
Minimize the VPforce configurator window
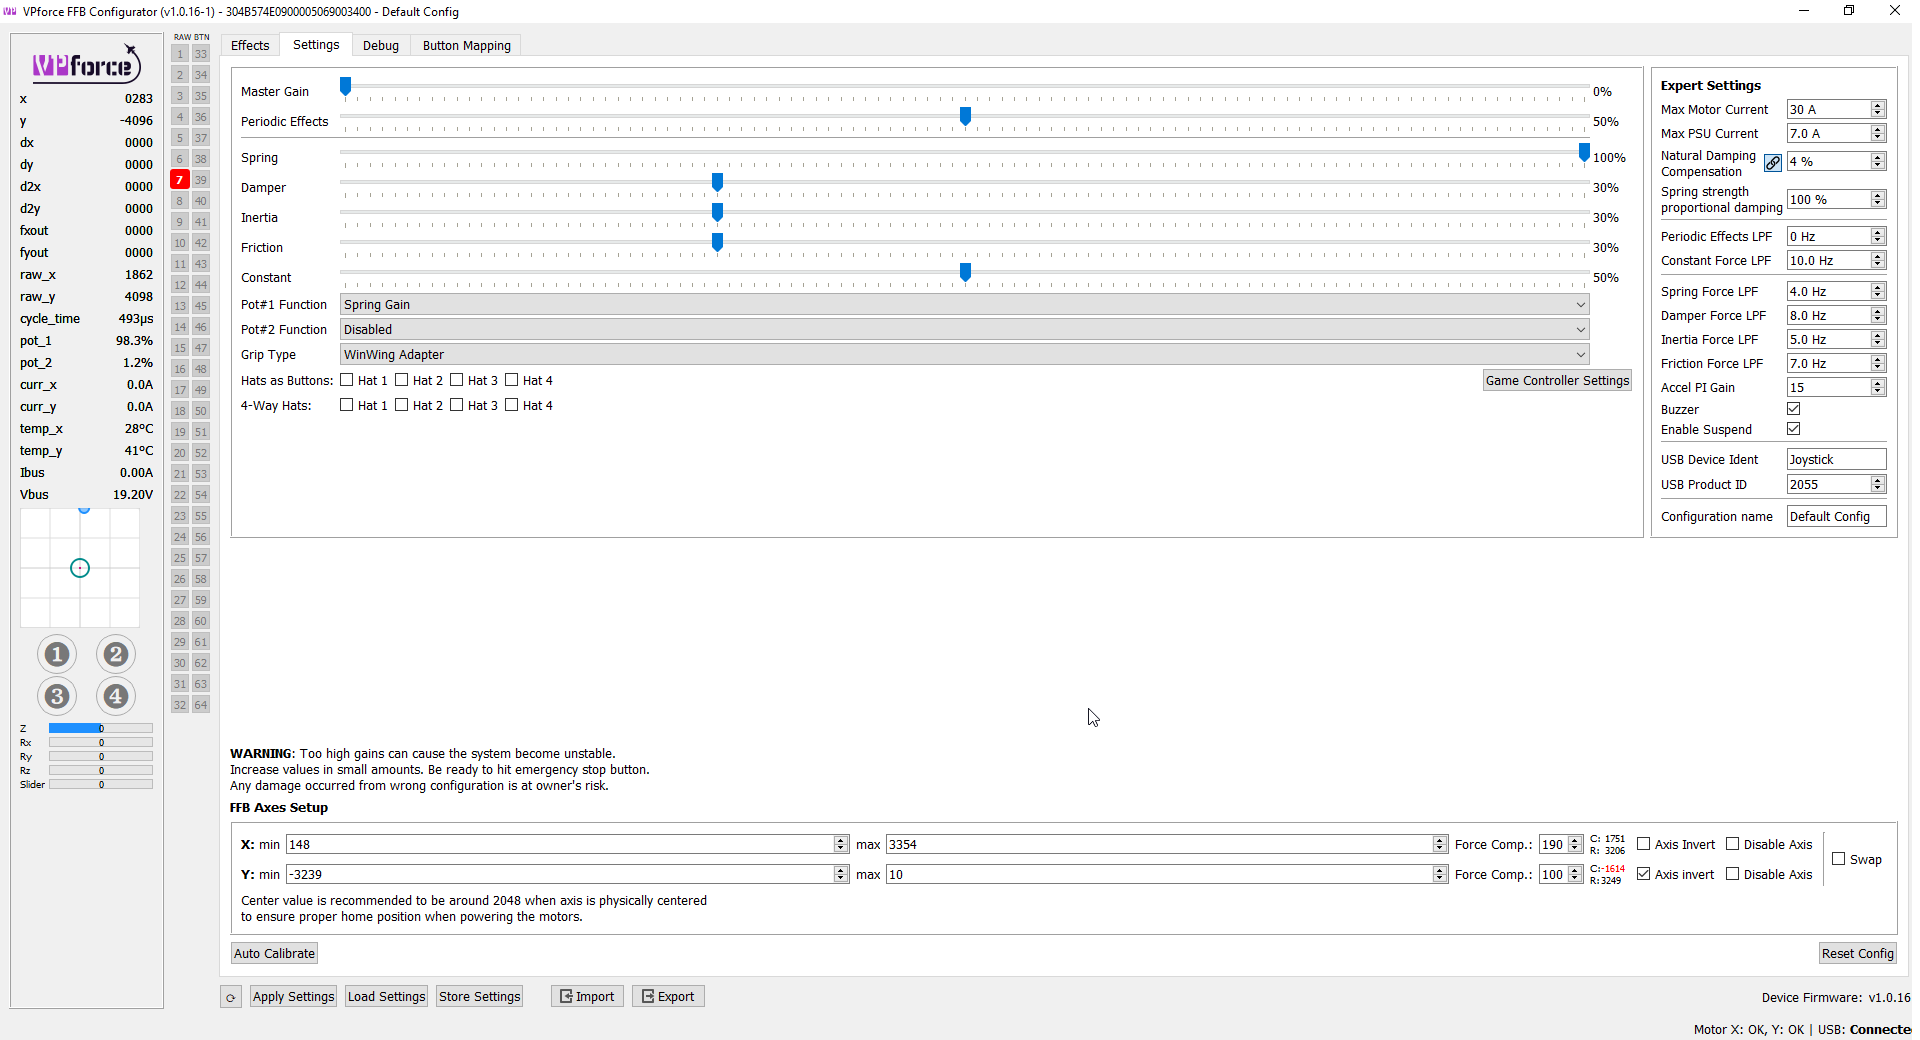(1804, 11)
